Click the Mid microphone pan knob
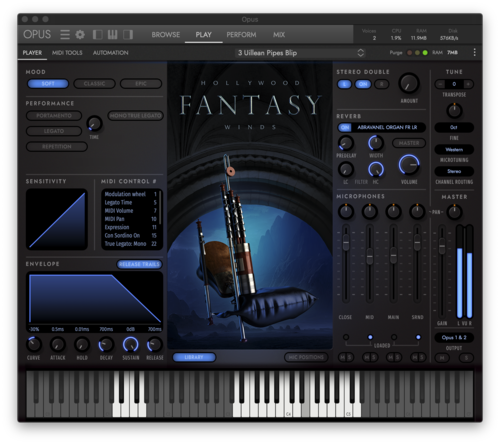This screenshot has height=444, width=500. pyautogui.click(x=369, y=212)
